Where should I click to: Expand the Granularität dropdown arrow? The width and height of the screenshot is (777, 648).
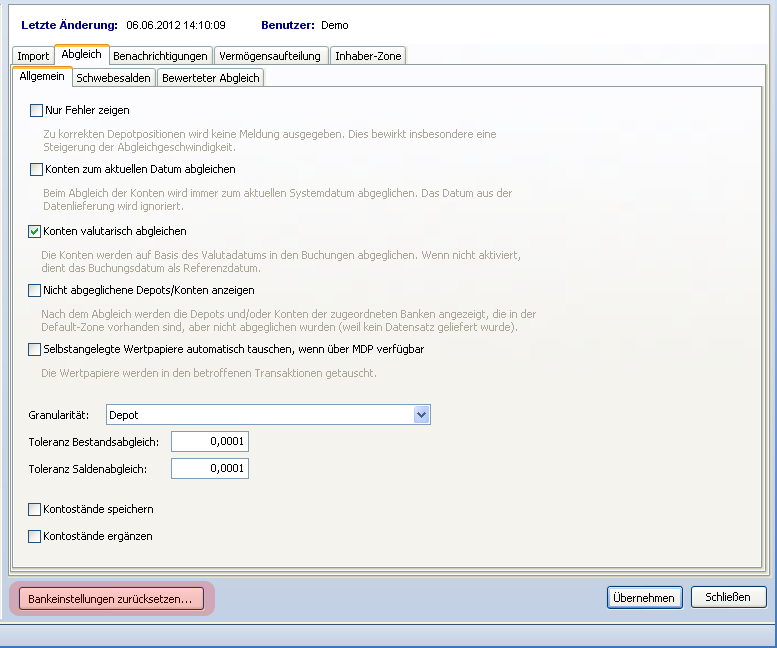point(421,414)
